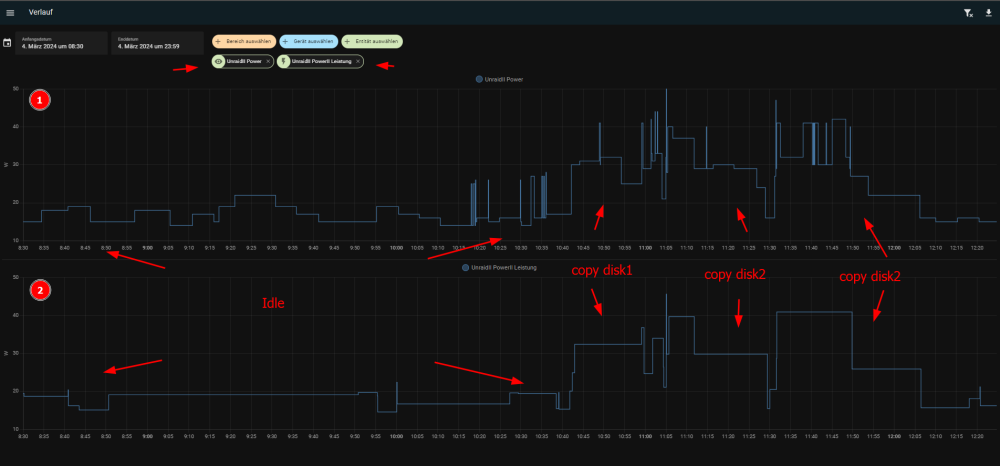
Task: Click the Verlauf page title
Action: click(40, 13)
